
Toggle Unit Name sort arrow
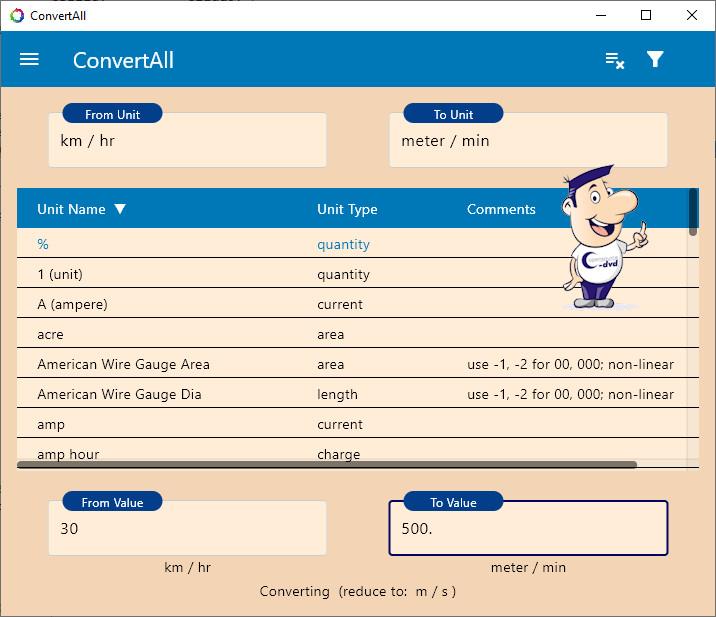pos(120,209)
